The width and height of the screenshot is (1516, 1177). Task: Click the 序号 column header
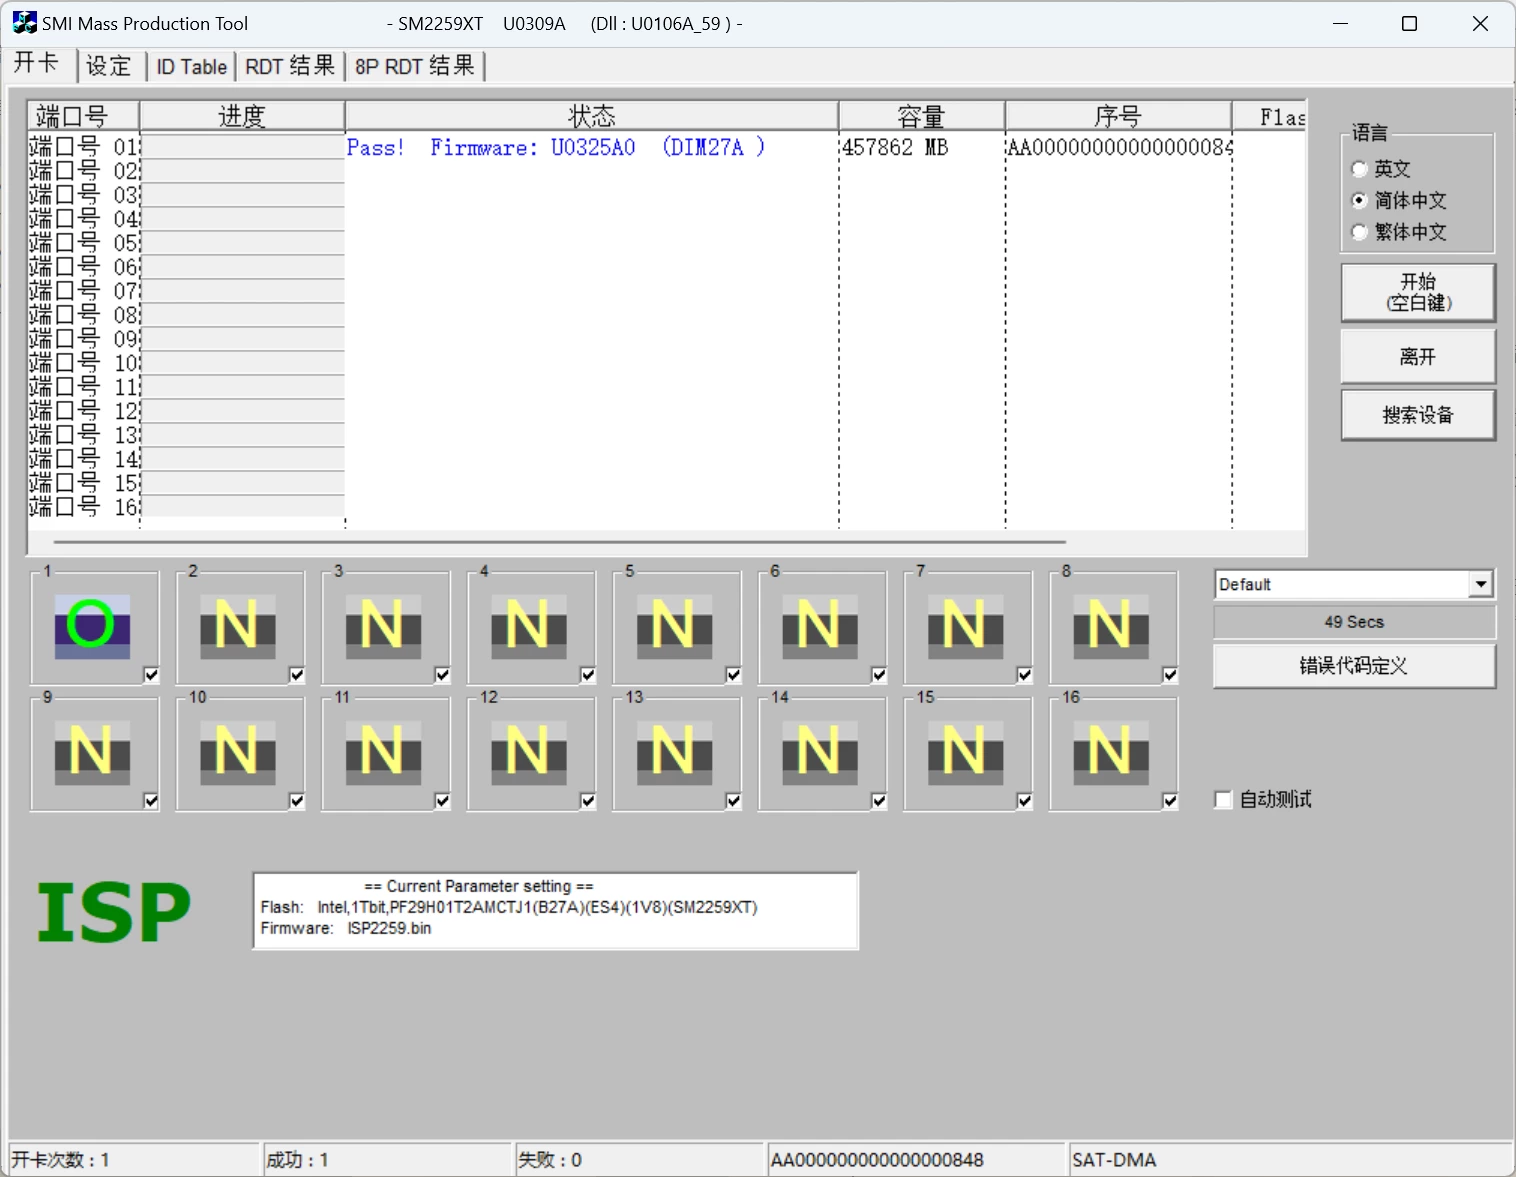pyautogui.click(x=1118, y=116)
